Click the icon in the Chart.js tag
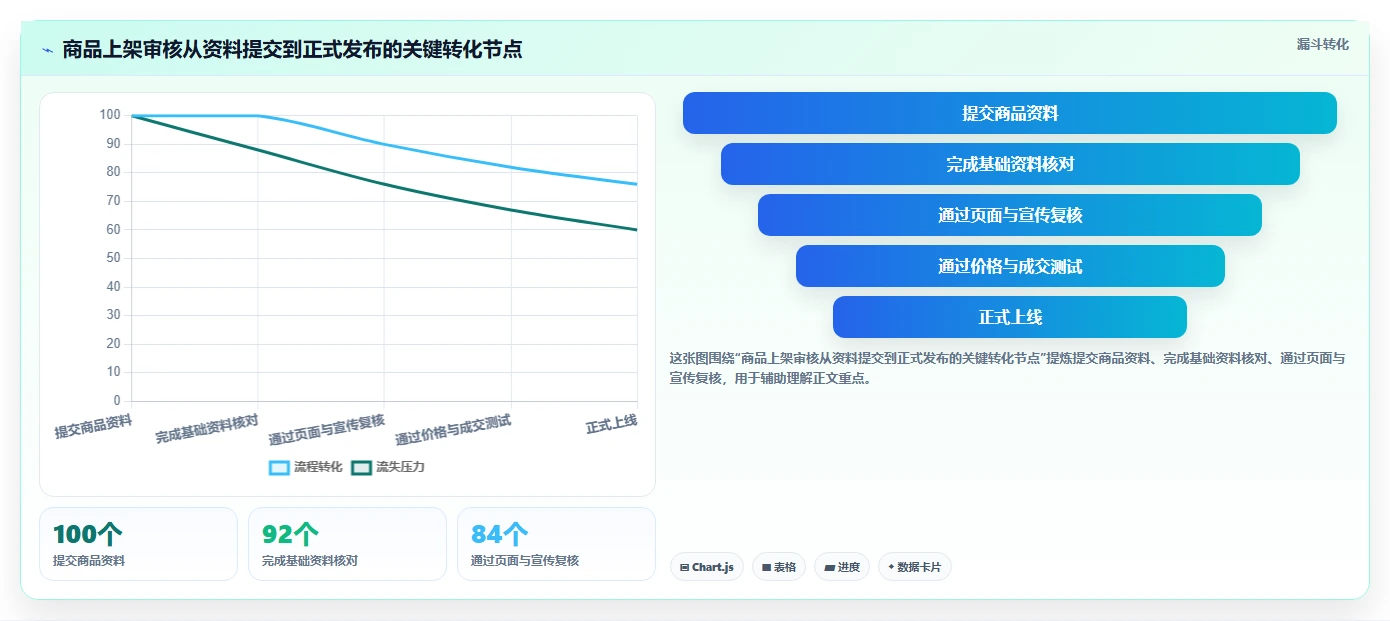Screen dimensions: 1390x621 [x=684, y=567]
